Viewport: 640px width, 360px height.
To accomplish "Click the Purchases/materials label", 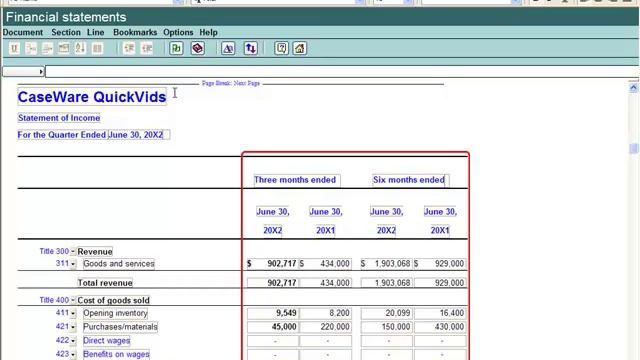I will tap(120, 327).
